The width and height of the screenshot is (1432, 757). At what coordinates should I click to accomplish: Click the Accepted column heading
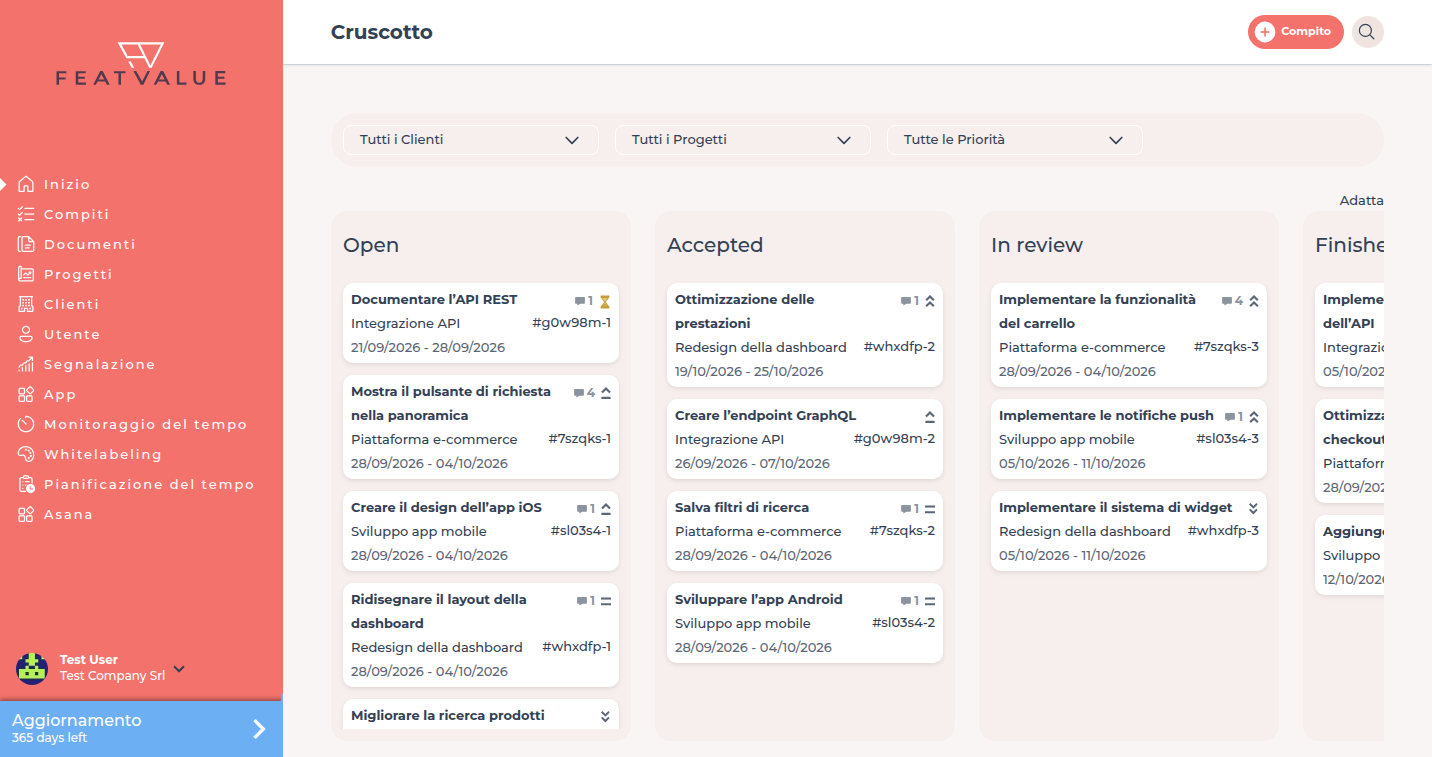[715, 245]
